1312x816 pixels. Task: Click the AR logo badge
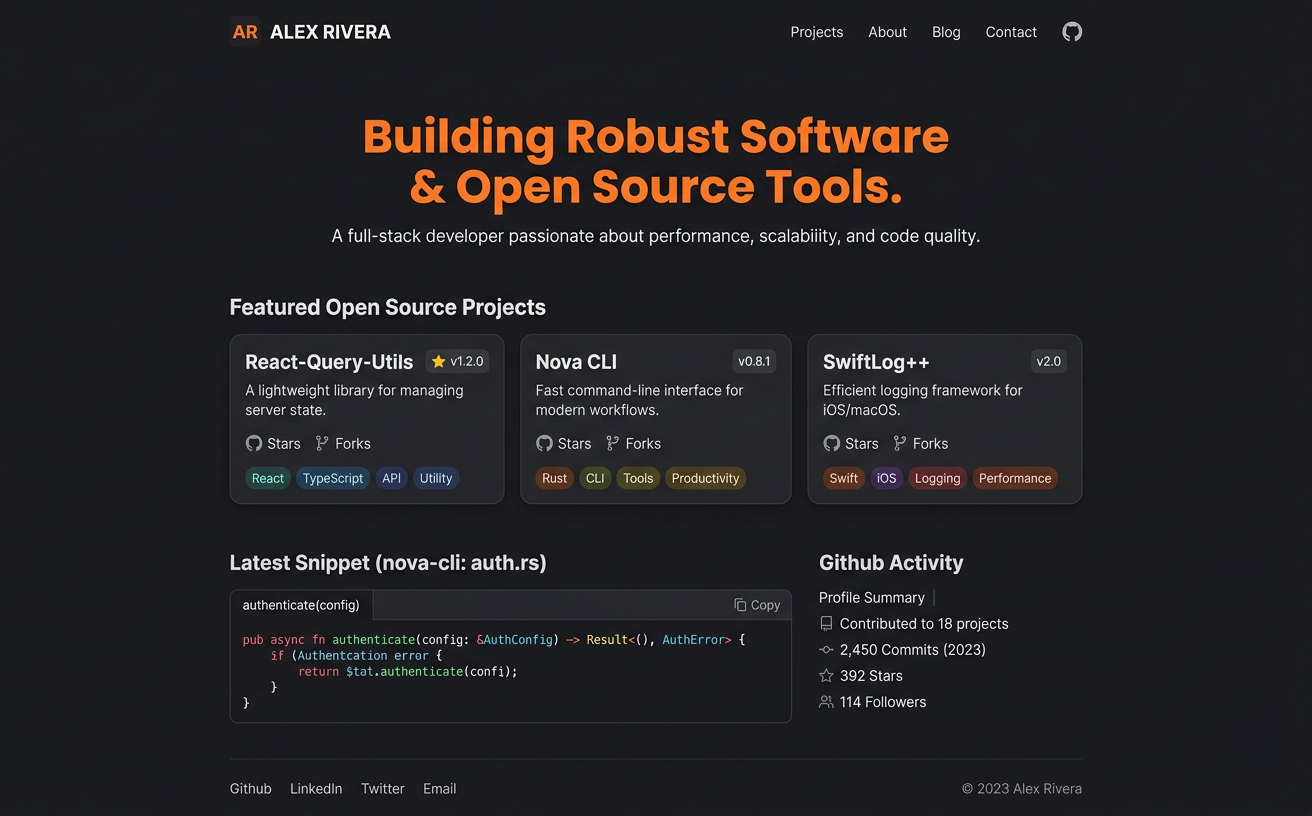(x=245, y=32)
